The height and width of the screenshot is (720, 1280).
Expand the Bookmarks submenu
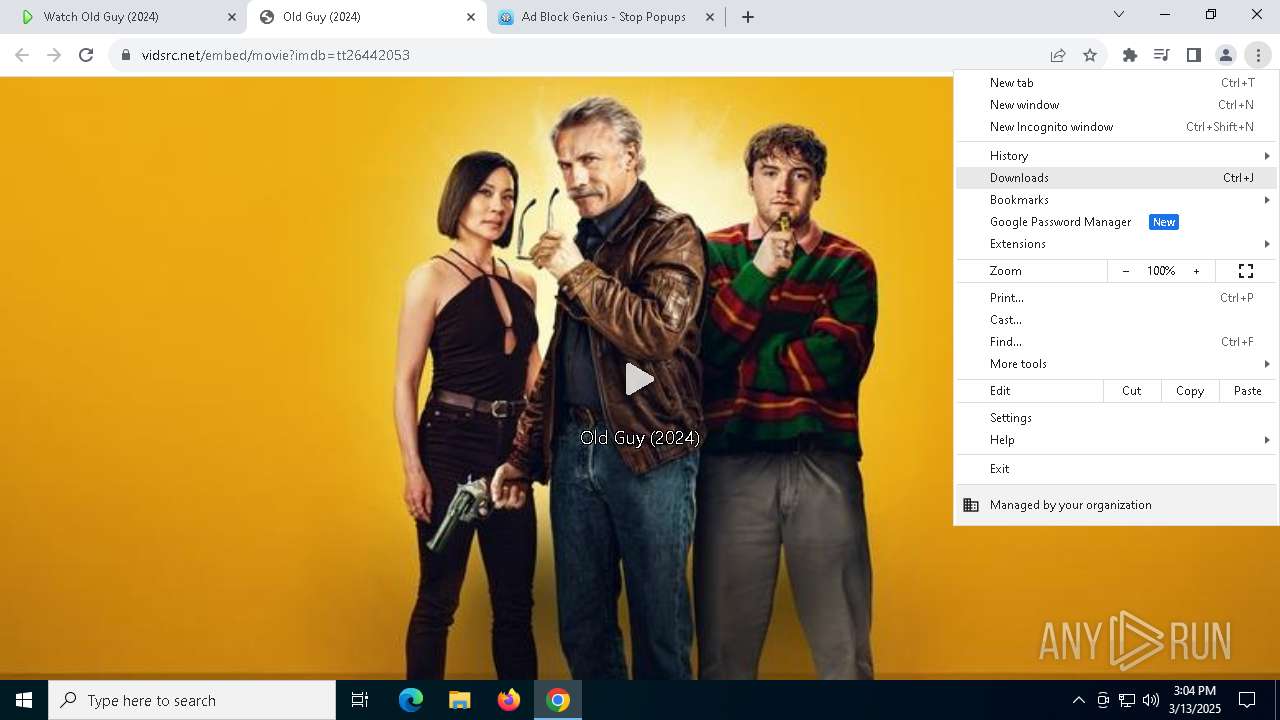[x=1116, y=200]
